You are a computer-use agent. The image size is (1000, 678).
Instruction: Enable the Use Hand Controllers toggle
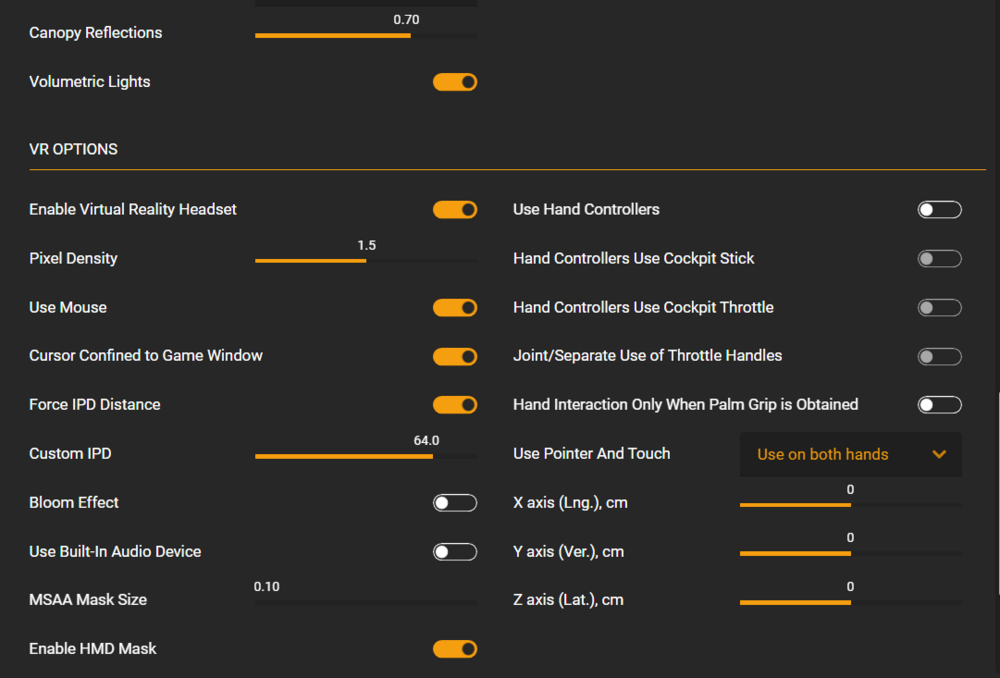coord(940,210)
